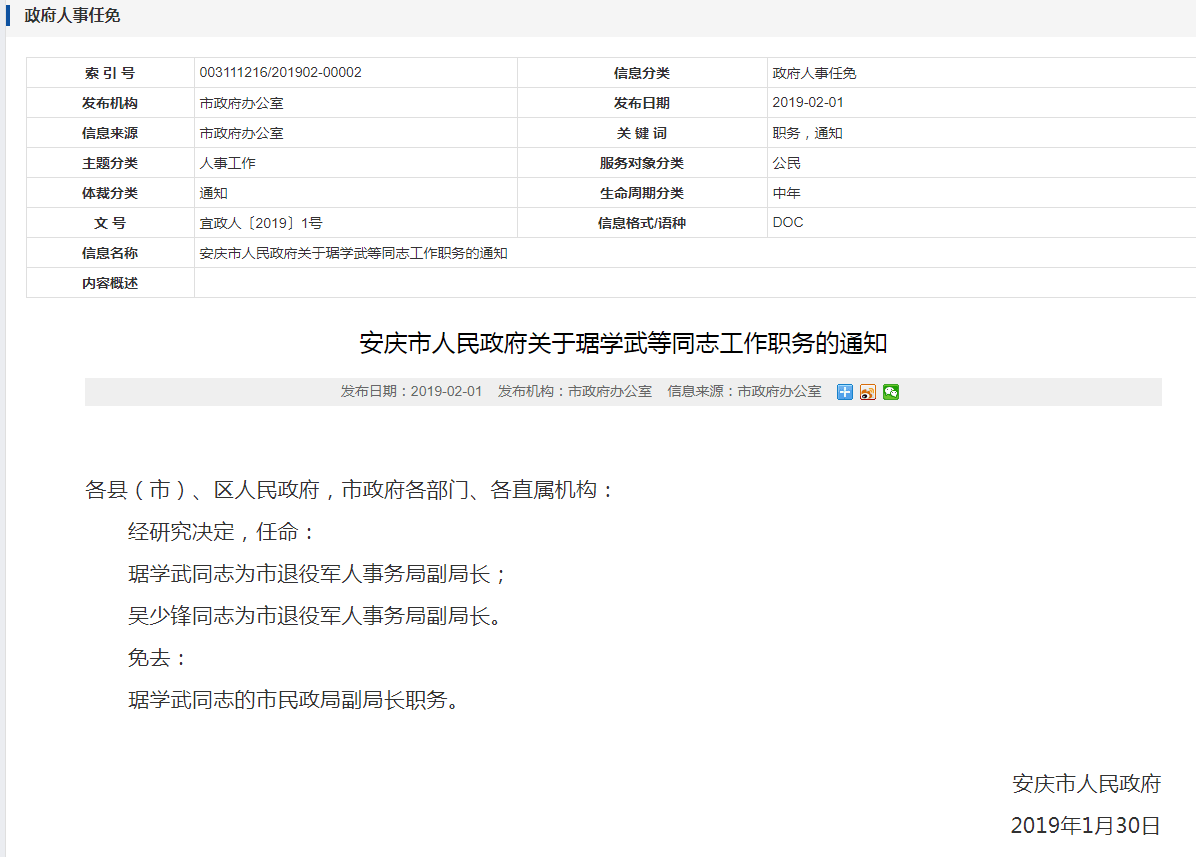Click line appointing 琚学武 as deputy director
The image size is (1196, 857).
pyautogui.click(x=317, y=573)
